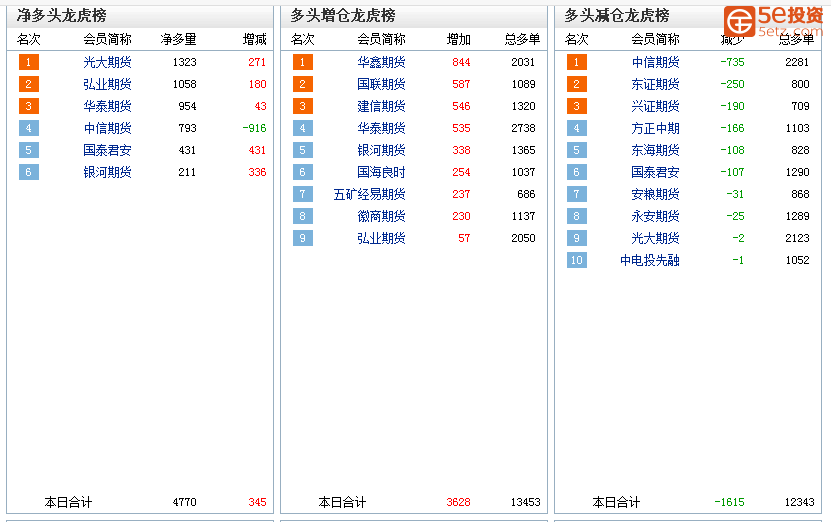
Task: Select the -916 change value
Action: point(254,128)
